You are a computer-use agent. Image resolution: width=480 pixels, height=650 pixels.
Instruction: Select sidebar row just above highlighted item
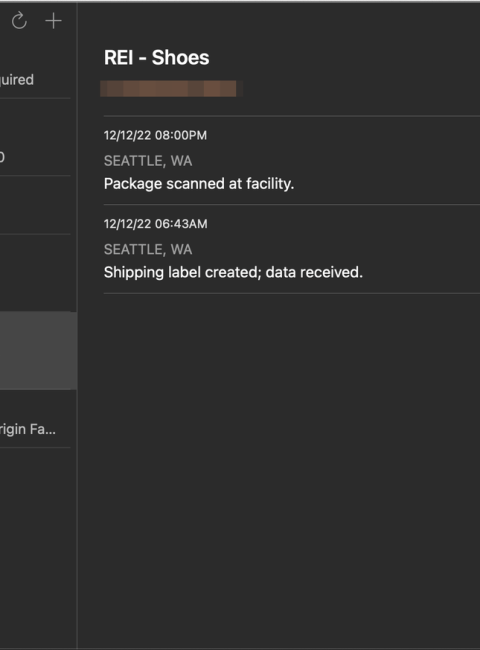point(35,273)
